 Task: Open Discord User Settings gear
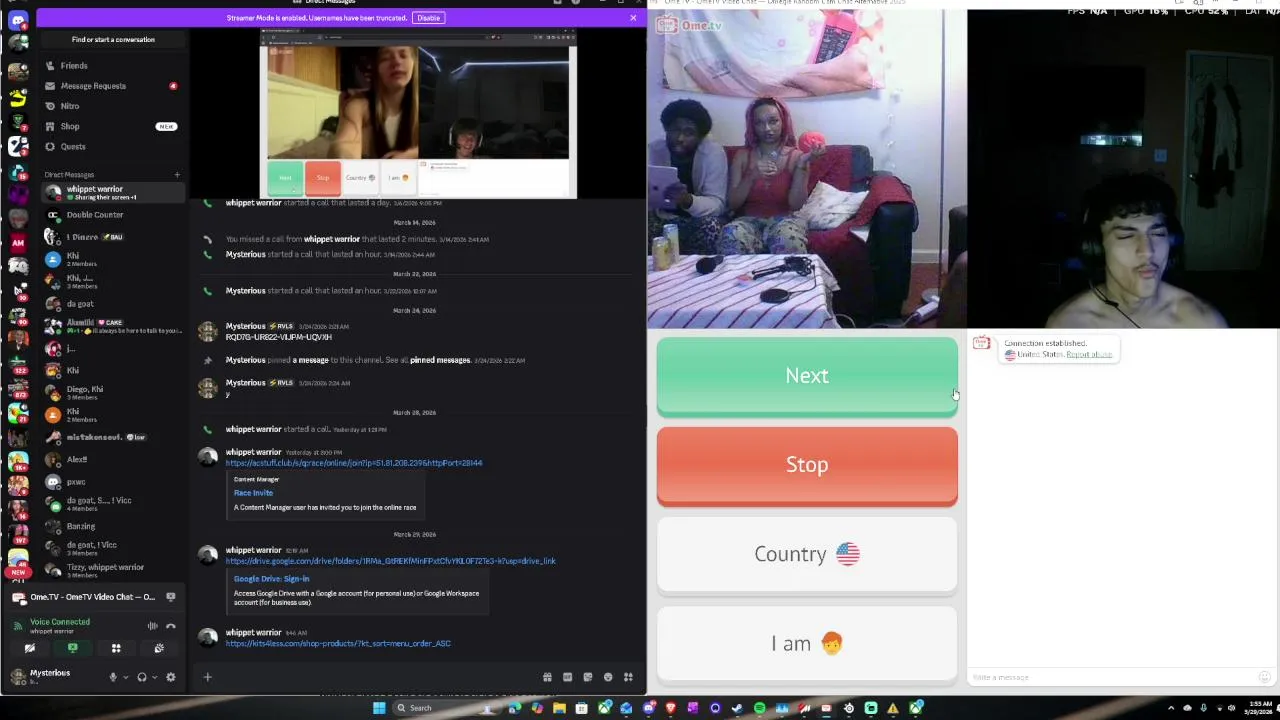coord(171,677)
